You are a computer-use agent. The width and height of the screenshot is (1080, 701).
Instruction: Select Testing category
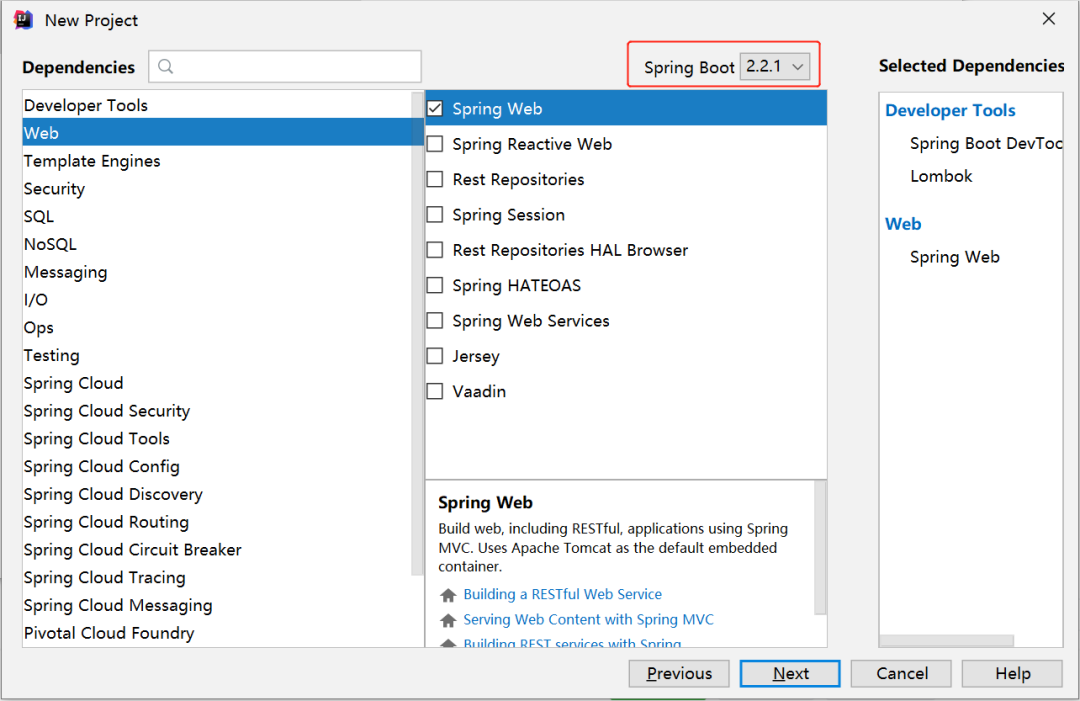(217, 355)
